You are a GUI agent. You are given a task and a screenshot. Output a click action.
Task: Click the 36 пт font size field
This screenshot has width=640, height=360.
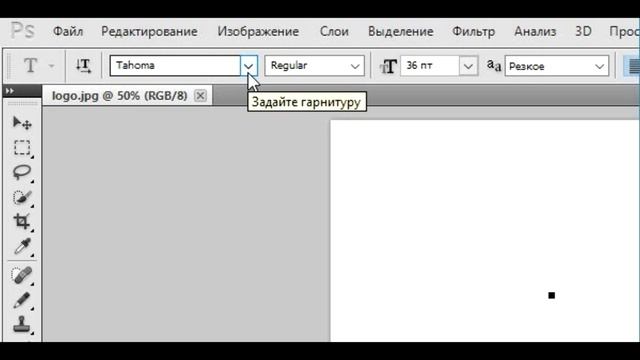(x=430, y=66)
